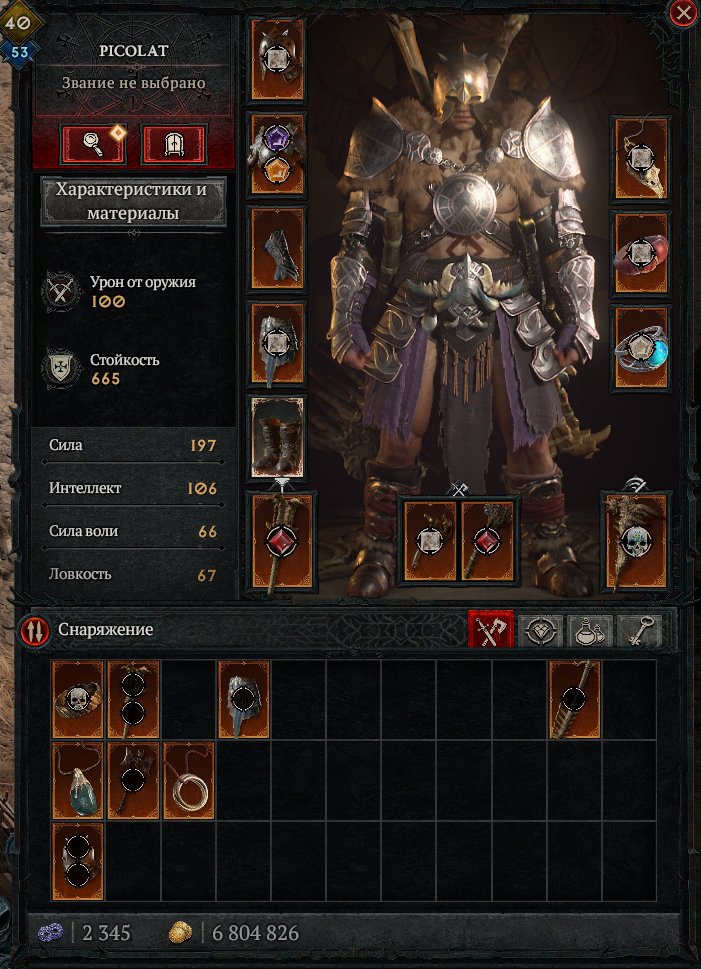Click the gold amount 6 804 826
Screen dimensions: 701x969
[x=255, y=933]
